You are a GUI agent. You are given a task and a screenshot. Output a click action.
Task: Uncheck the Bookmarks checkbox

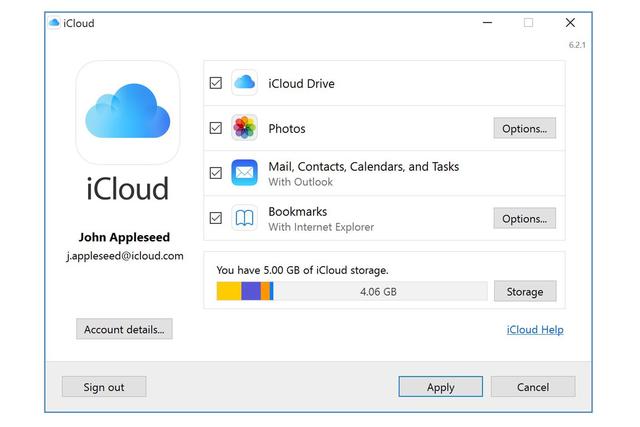tap(216, 218)
